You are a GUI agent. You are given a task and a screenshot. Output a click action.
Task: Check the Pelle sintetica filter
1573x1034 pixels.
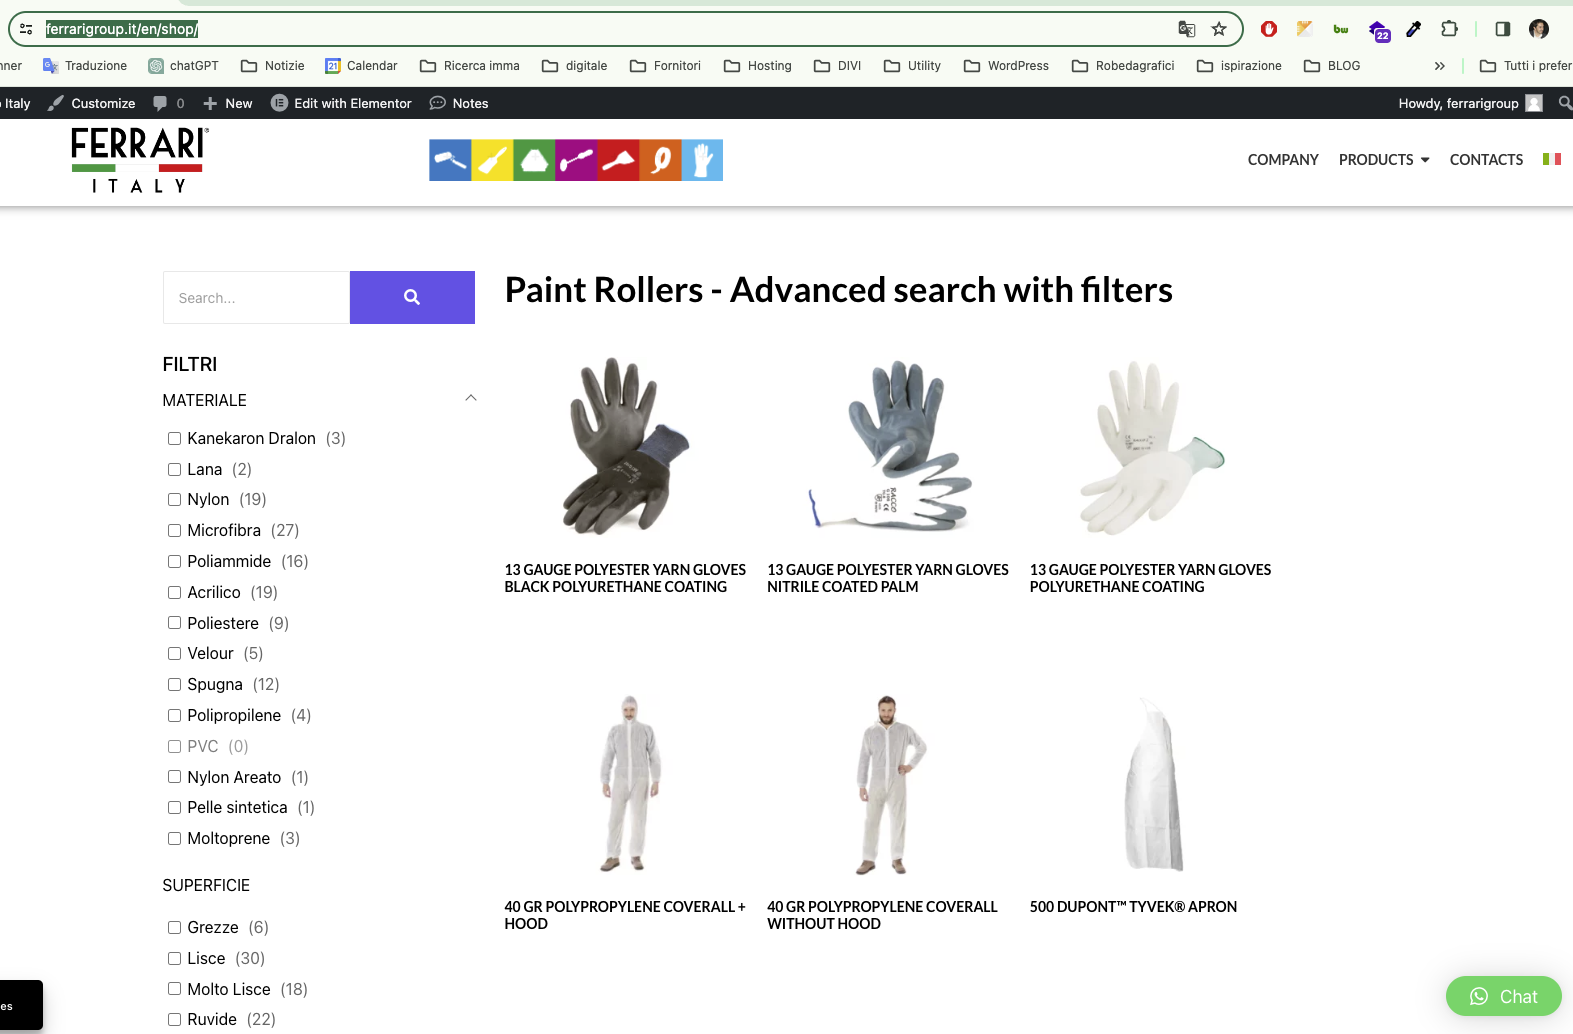point(174,807)
